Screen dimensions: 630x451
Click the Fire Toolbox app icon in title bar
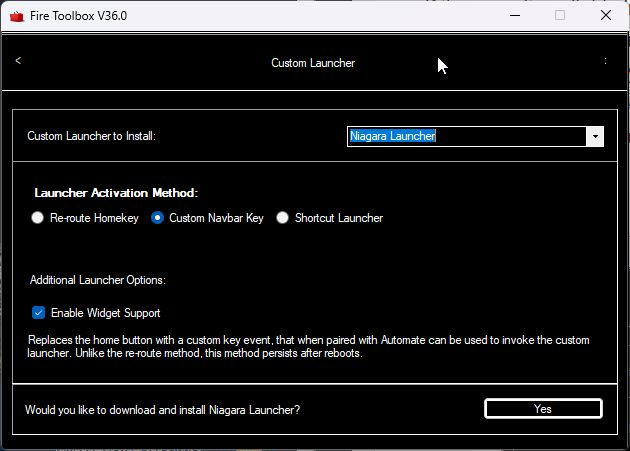(16, 16)
